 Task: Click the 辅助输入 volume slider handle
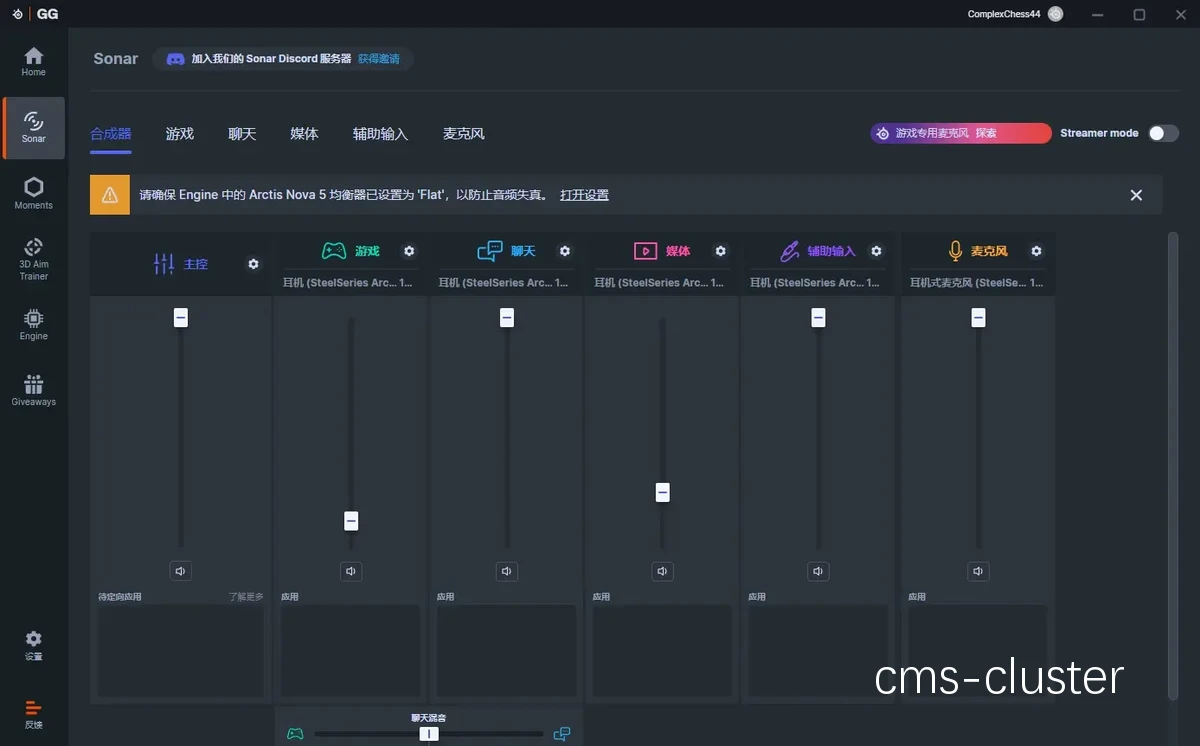pos(819,318)
